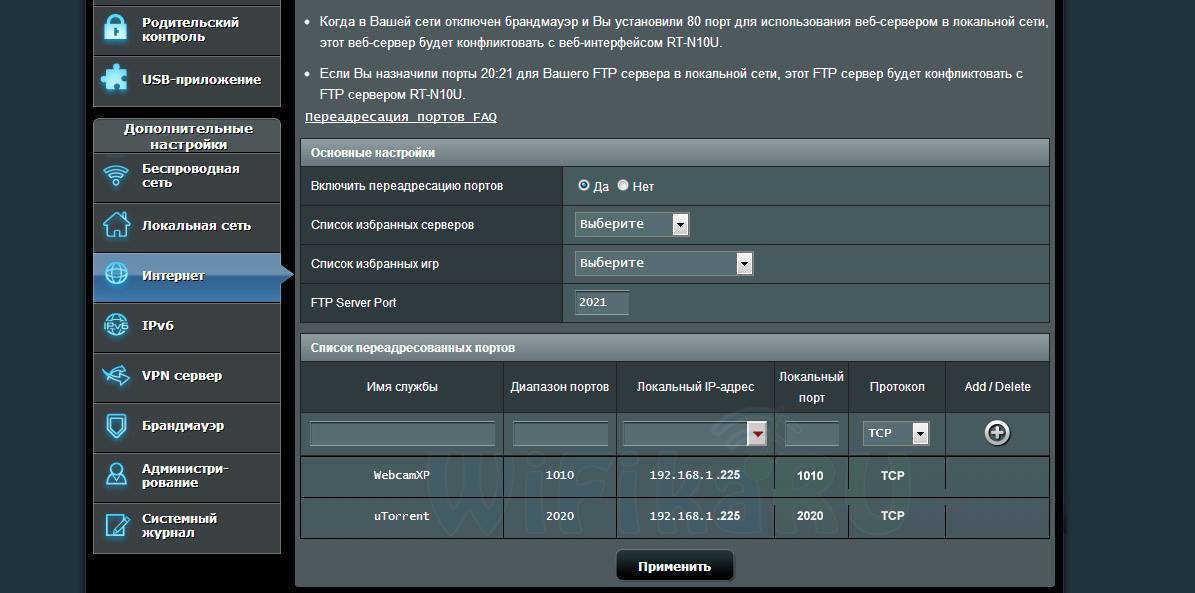
Task: Select 'Да' to enable port forwarding
Action: click(584, 186)
